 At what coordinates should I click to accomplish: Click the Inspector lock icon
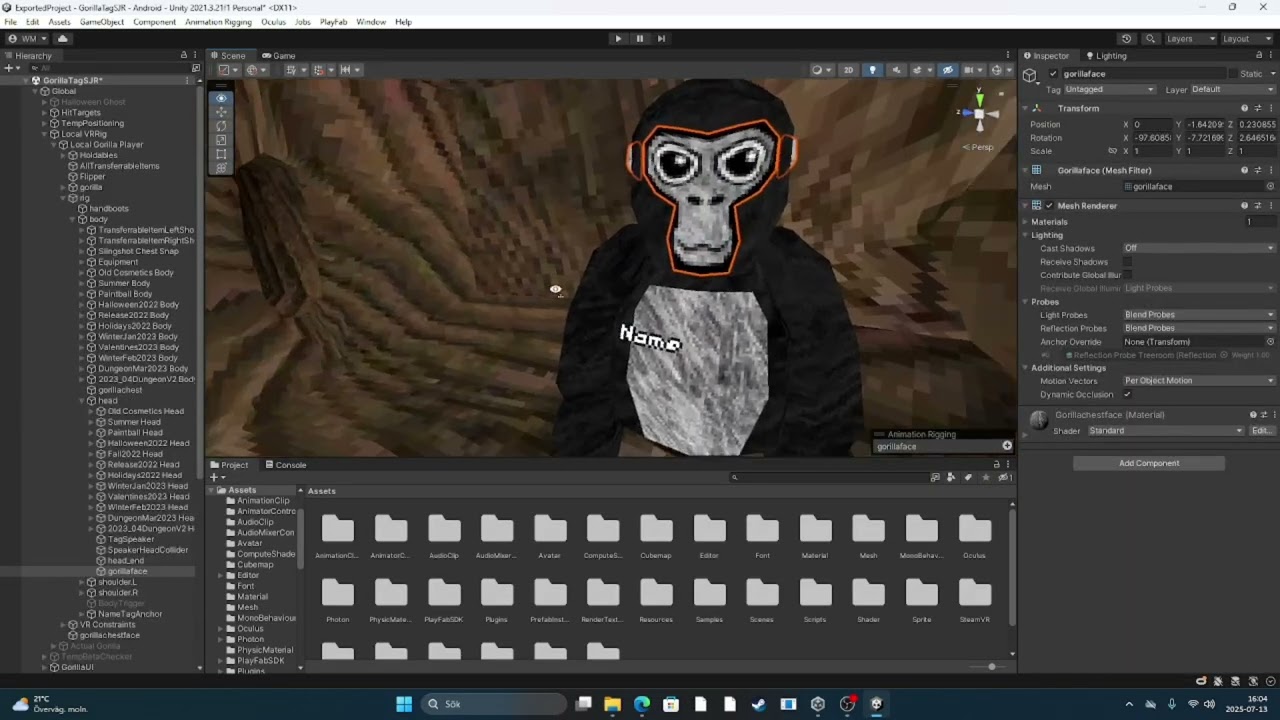tap(1260, 56)
